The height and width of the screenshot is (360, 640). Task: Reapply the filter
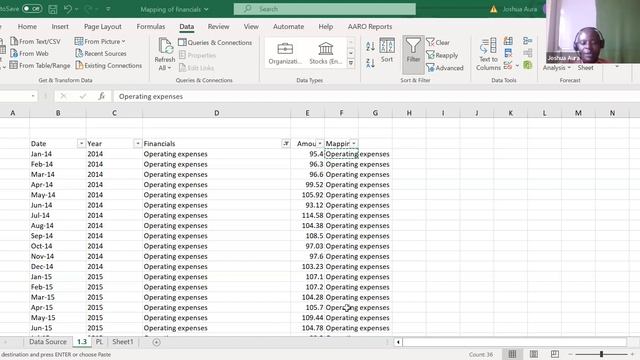[442, 55]
